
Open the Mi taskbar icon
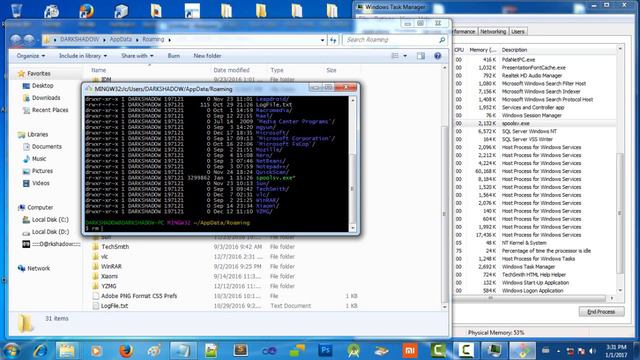[409, 351]
